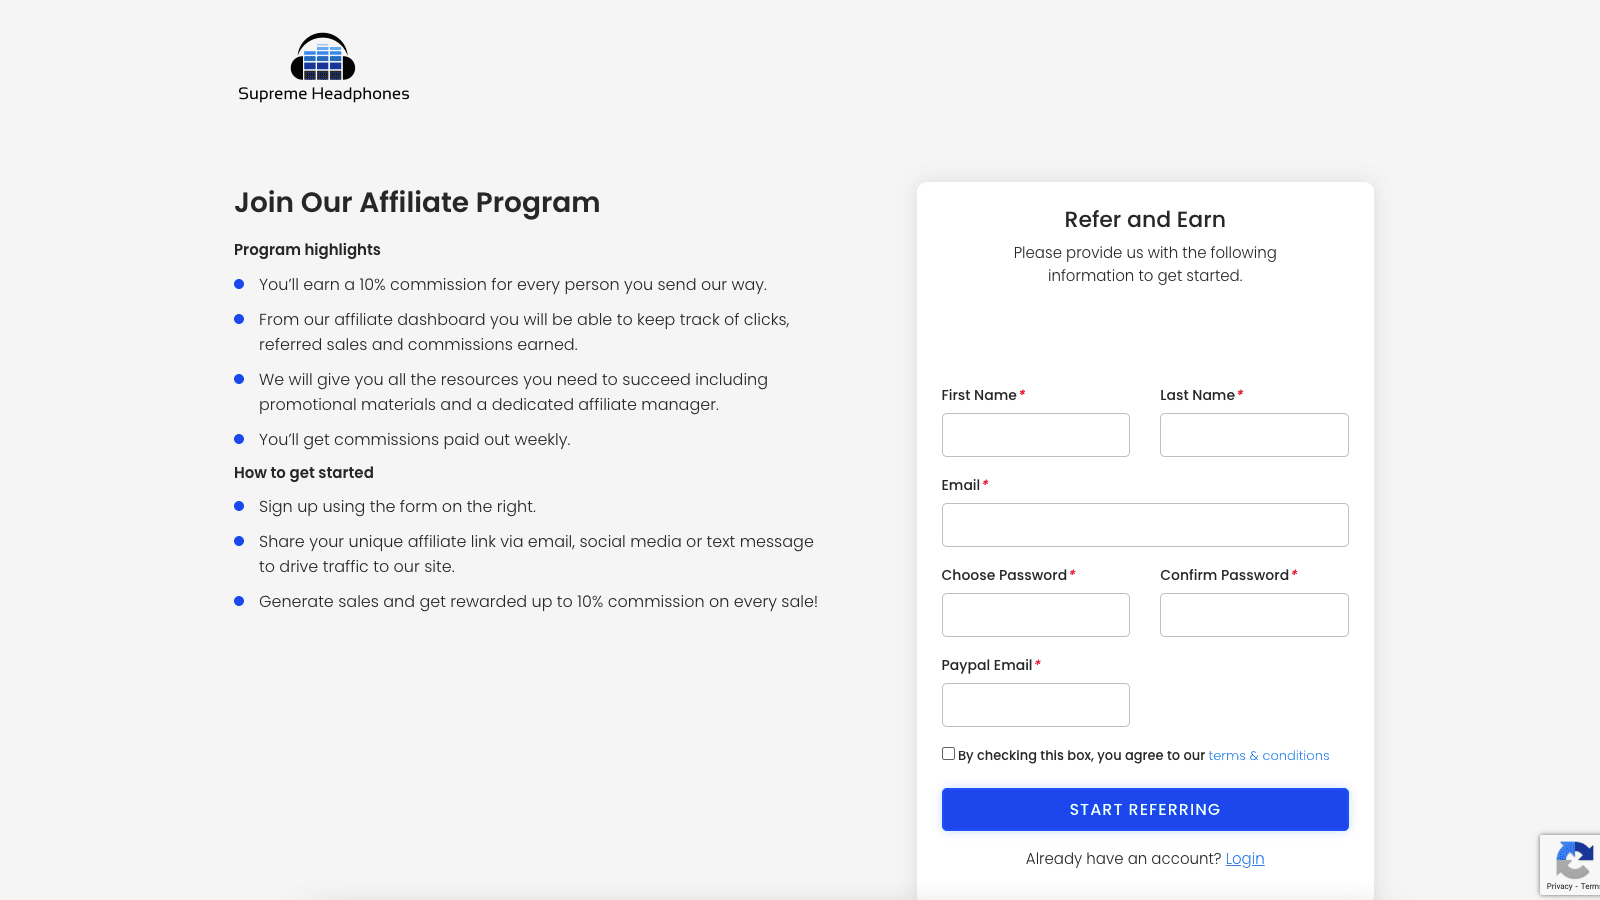Focus the Email input field
The height and width of the screenshot is (900, 1600).
click(x=1144, y=524)
